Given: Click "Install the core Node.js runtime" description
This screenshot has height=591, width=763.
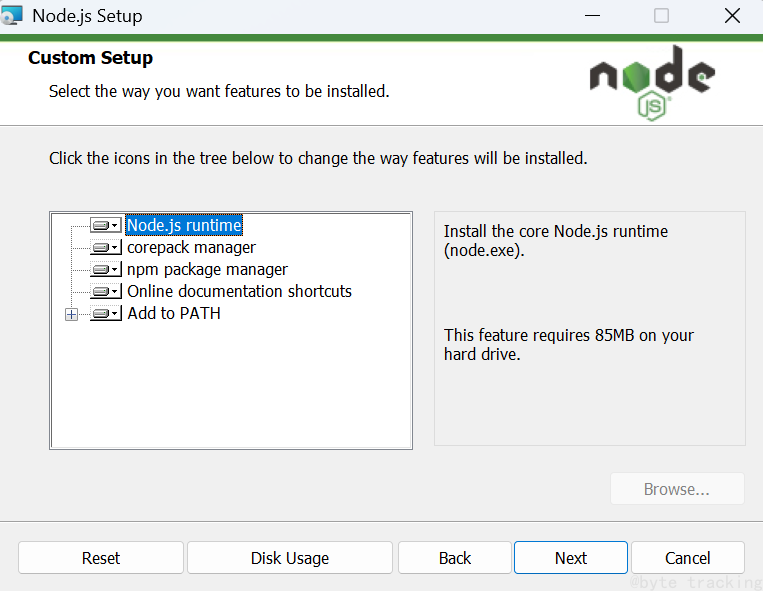Looking at the screenshot, I should (556, 241).
